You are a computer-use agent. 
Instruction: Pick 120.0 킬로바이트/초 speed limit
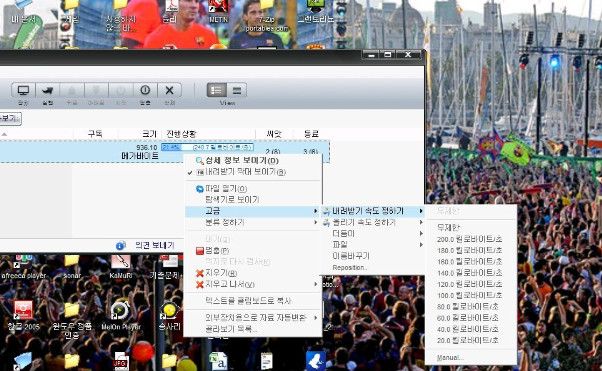point(471,284)
